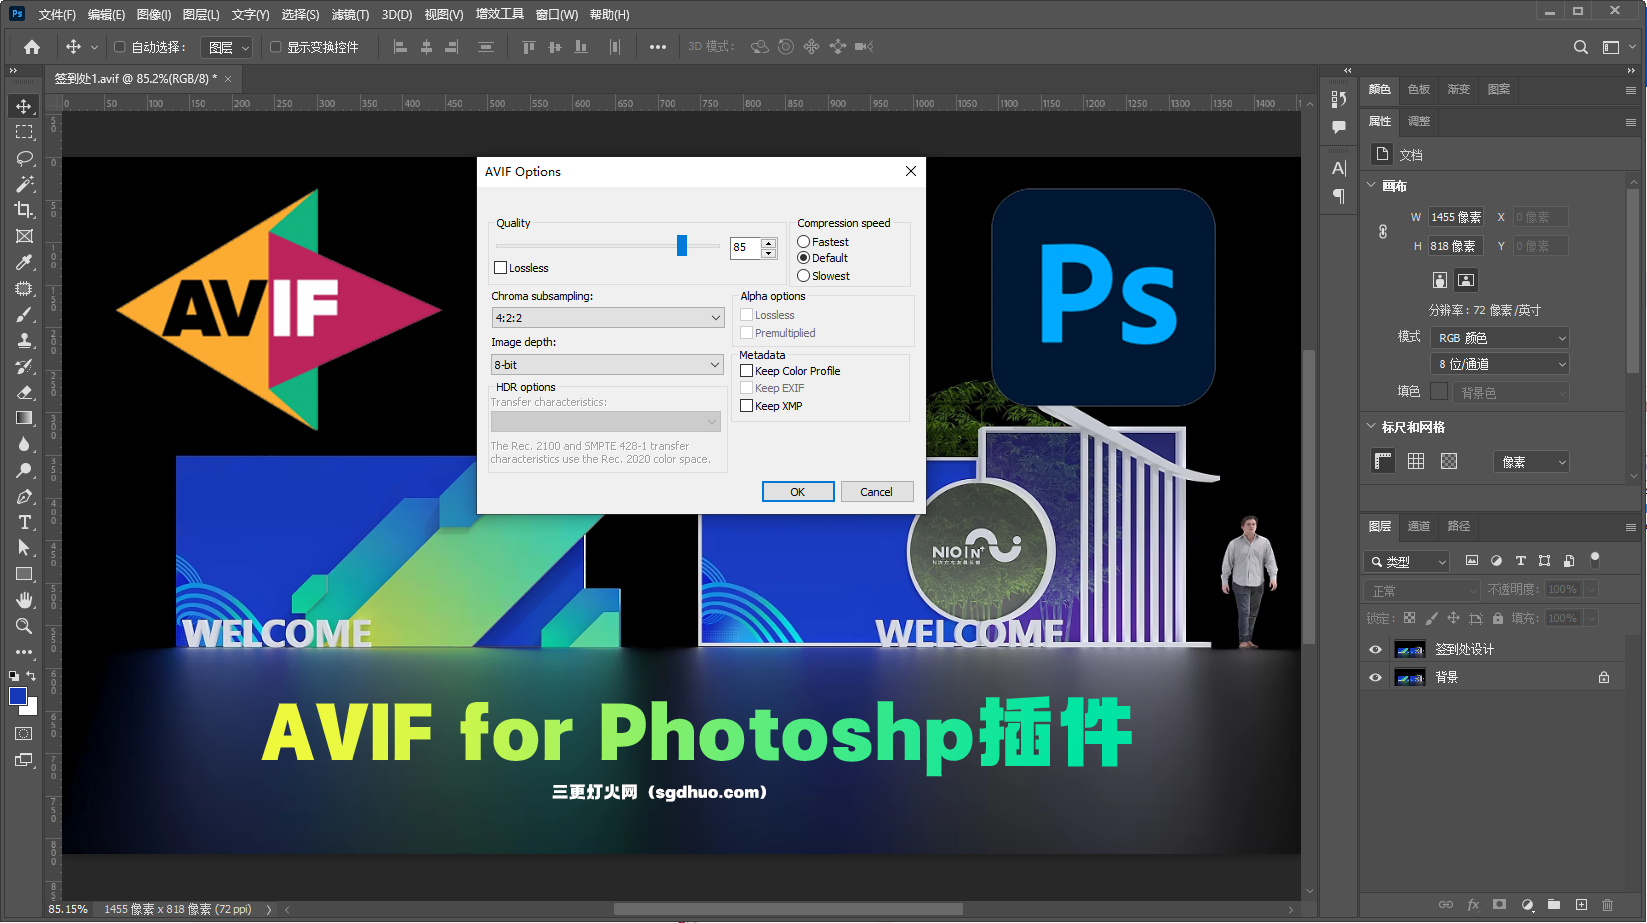Viewport: 1647px width, 923px height.
Task: Delete layer with trash icon
Action: [x=1608, y=905]
